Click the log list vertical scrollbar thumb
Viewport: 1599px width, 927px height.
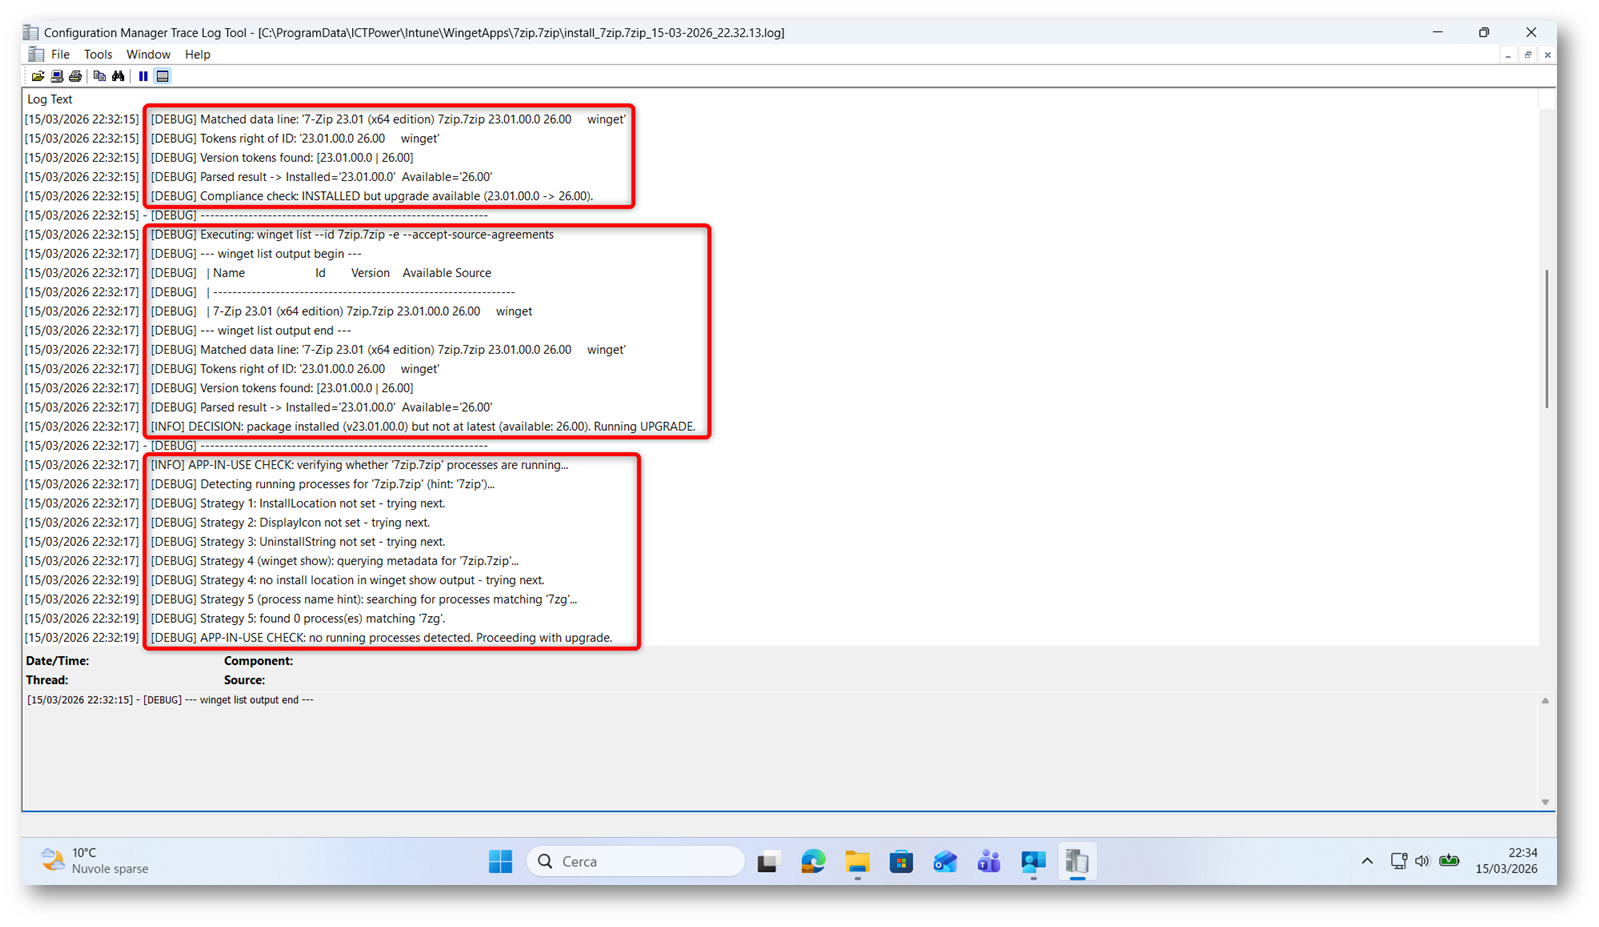coord(1546,338)
